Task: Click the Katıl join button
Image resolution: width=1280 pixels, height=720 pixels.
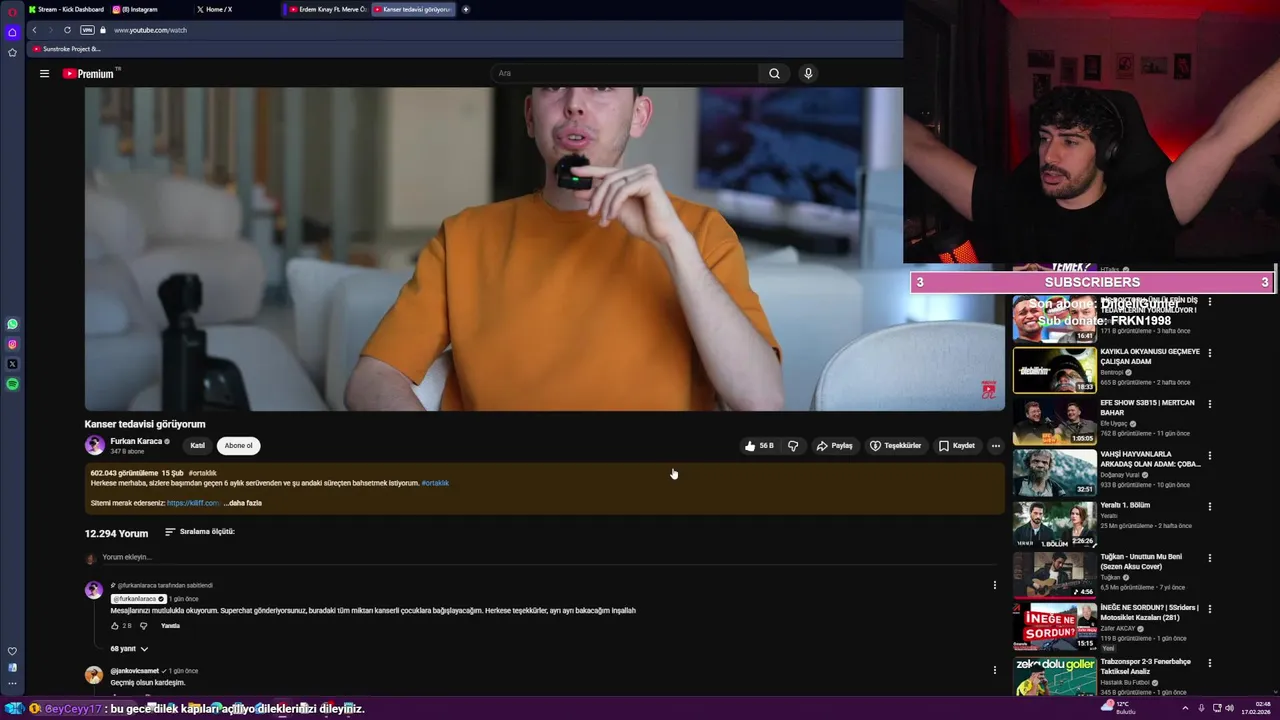Action: 198,446
